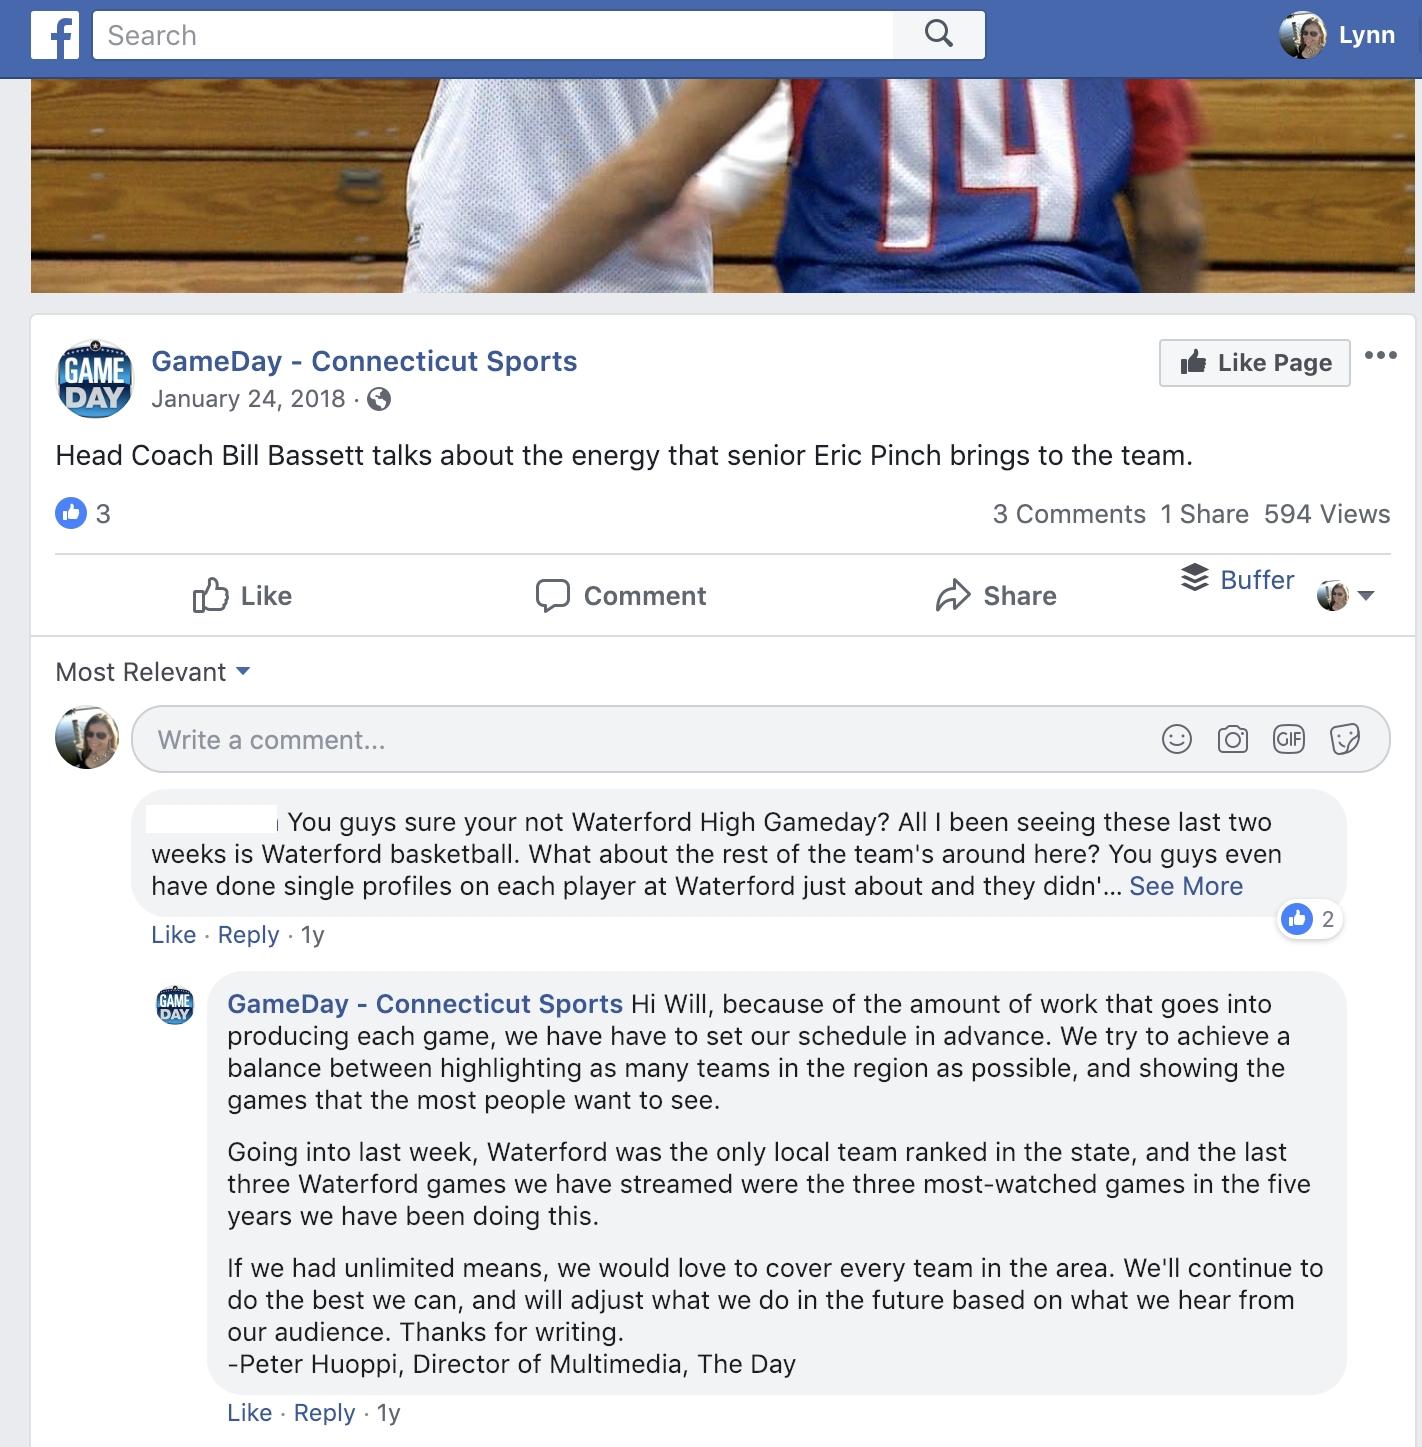The height and width of the screenshot is (1447, 1422).
Task: Click the Facebook logo icon
Action: click(x=55, y=35)
